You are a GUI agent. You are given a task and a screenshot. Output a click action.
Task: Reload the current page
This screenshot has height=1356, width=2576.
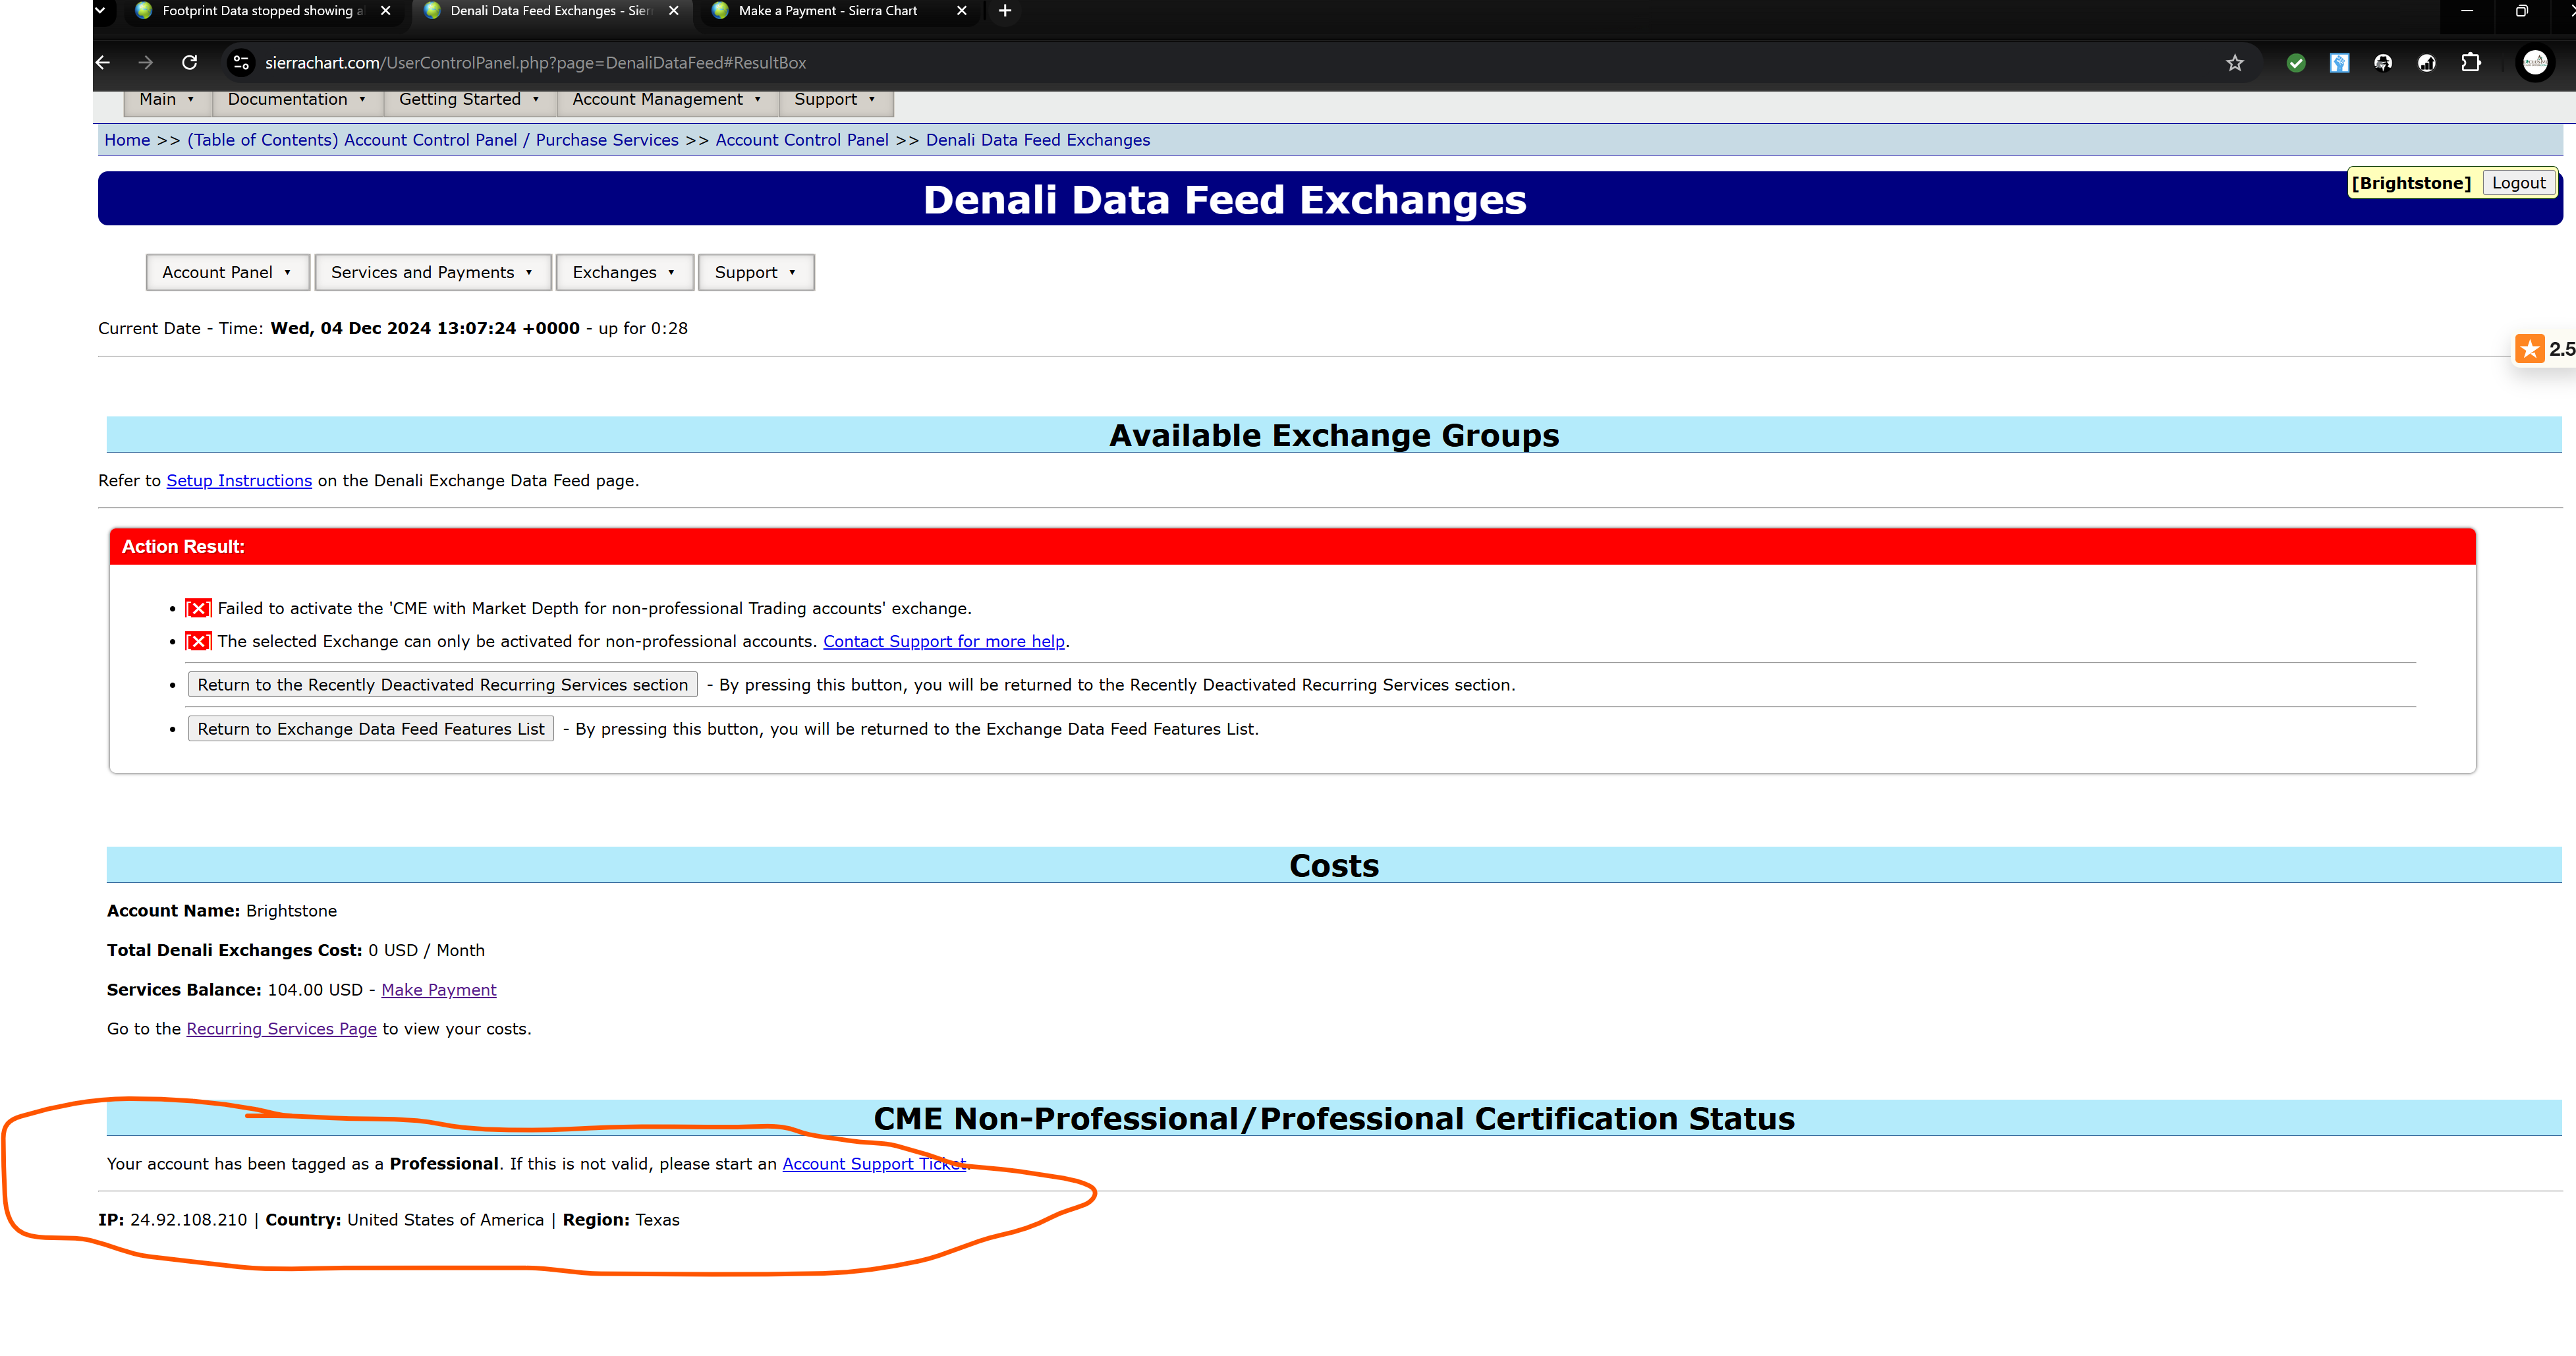tap(190, 63)
